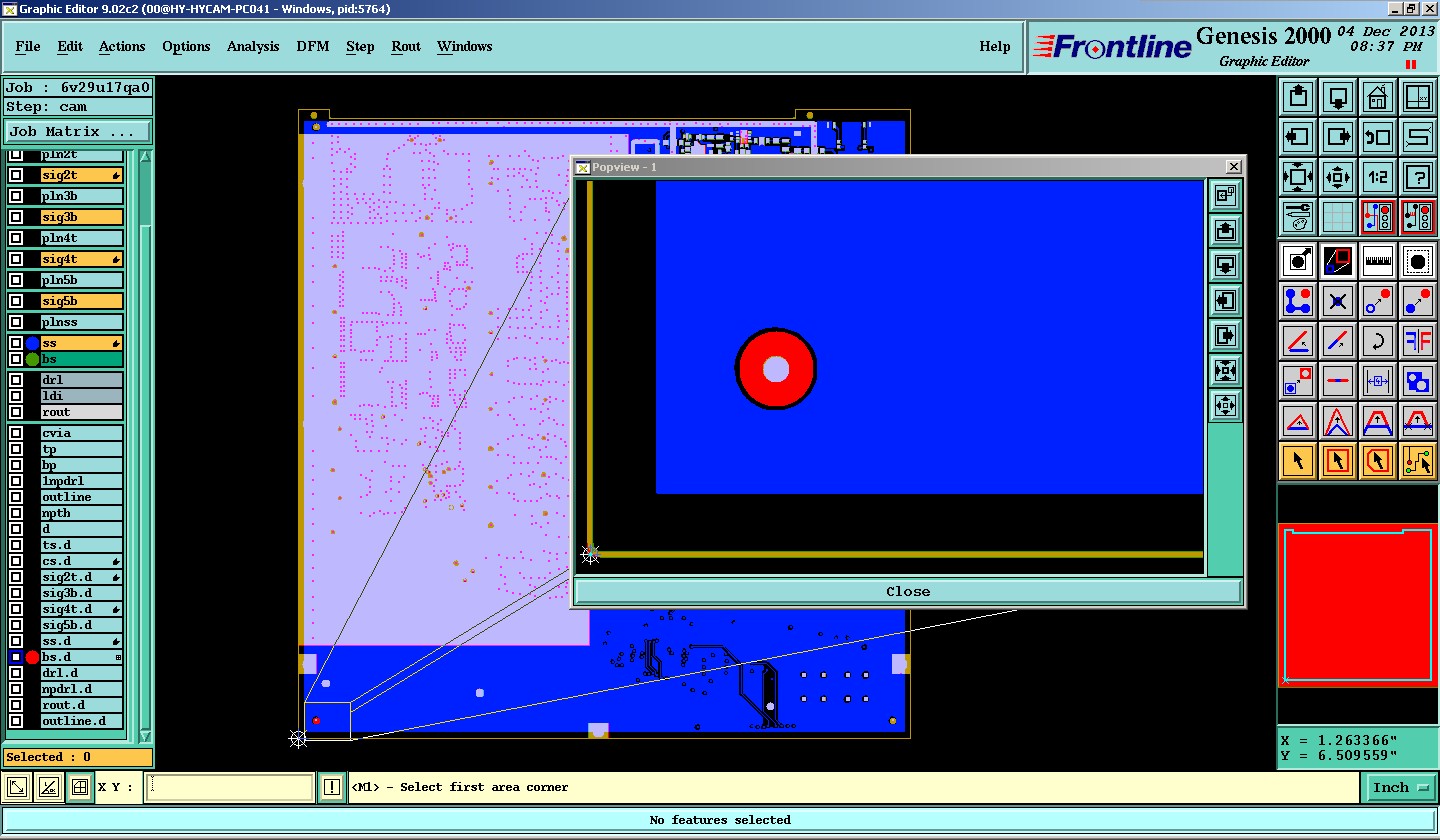Toggle the checkbox for the sig2t layer
This screenshot has height=840, width=1440.
[16, 175]
